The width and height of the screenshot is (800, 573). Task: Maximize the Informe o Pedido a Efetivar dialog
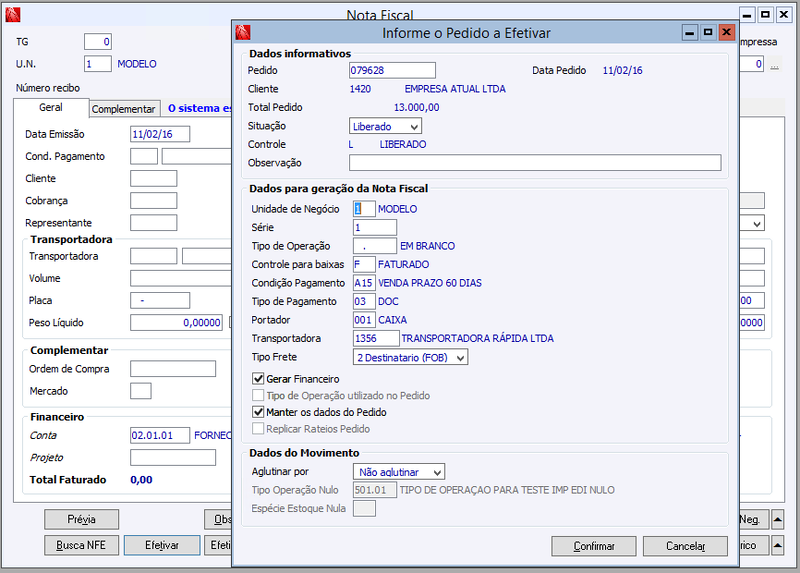coord(708,33)
